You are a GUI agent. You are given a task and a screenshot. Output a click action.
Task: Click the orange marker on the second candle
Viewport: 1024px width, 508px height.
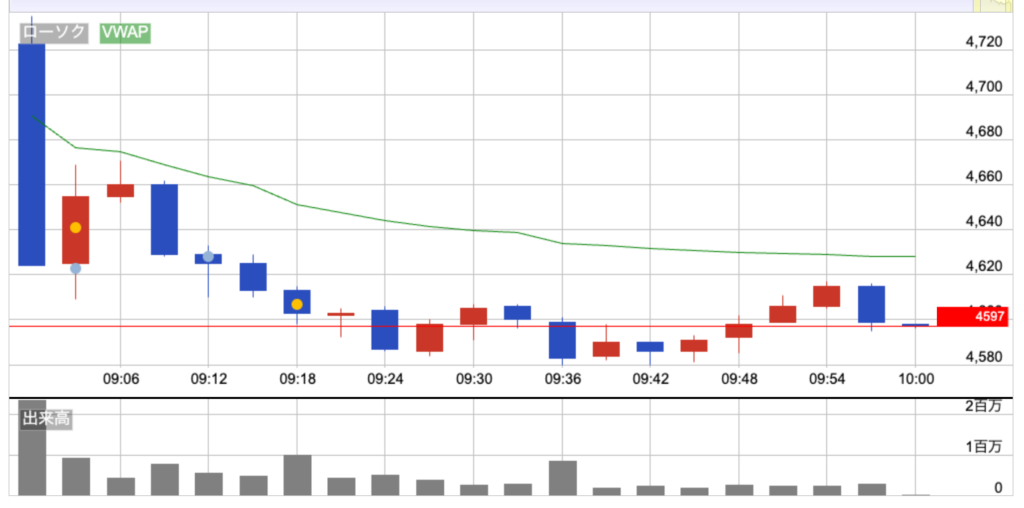(x=75, y=228)
